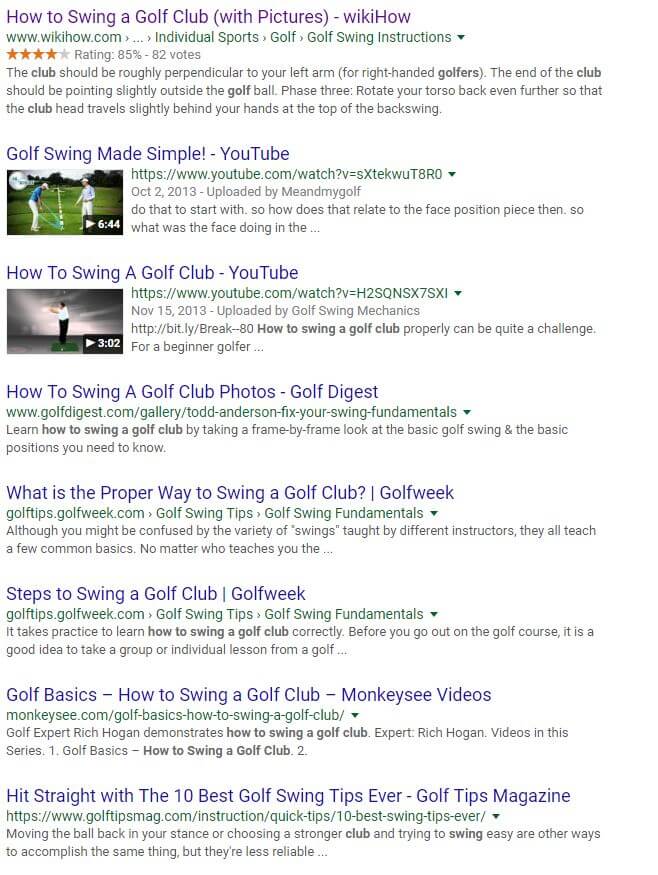Click 'Rating: 85% - 82 votes' text
658x875 pixels.
[x=137, y=55]
